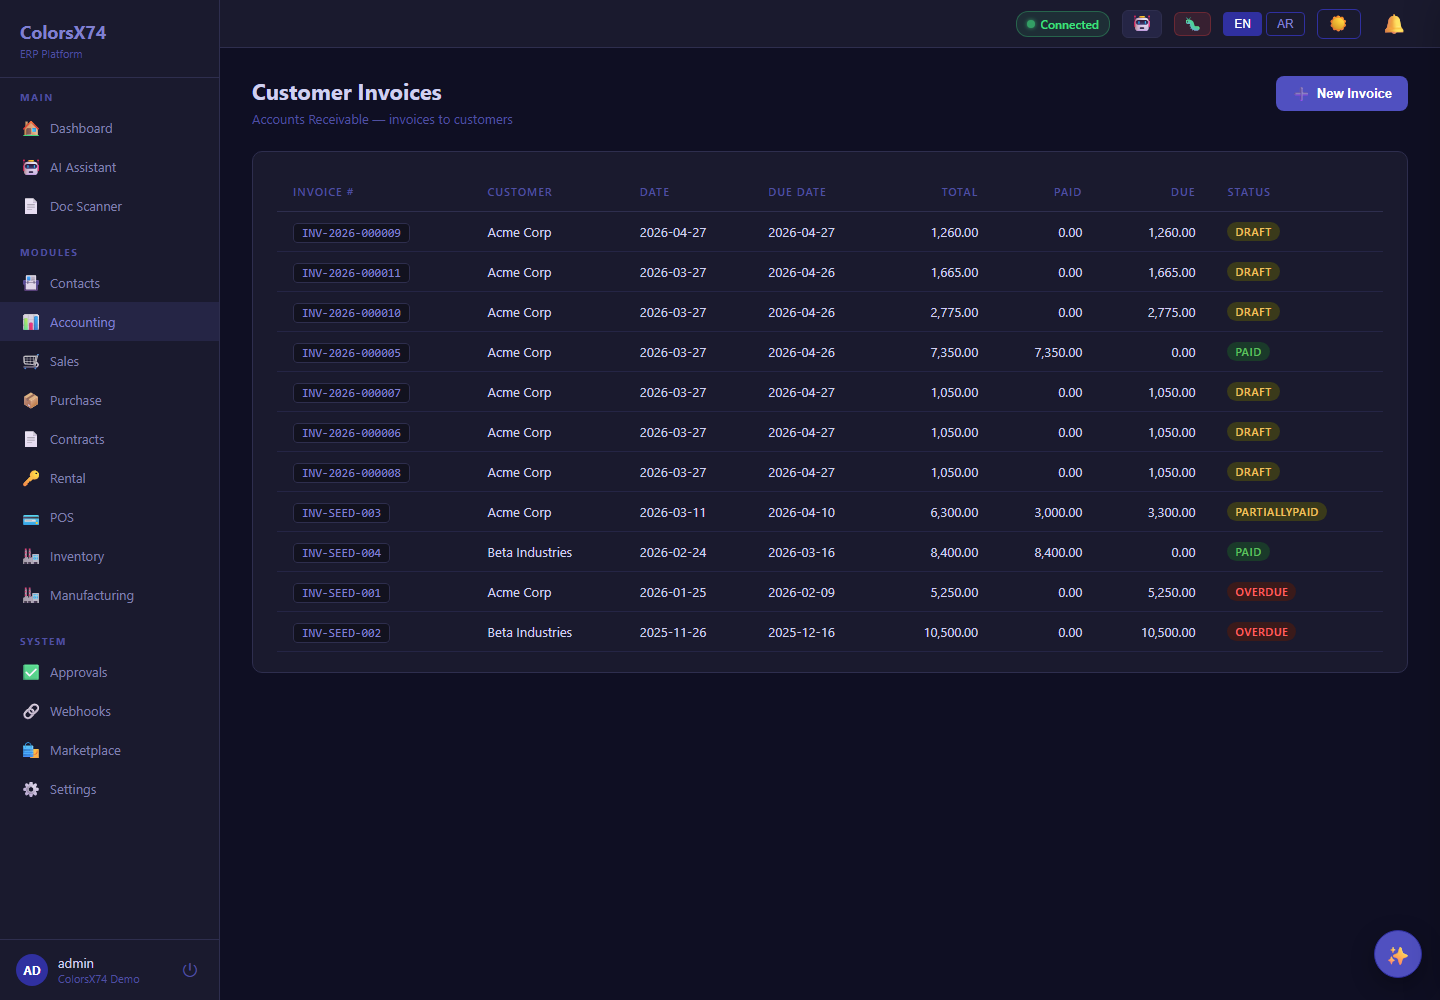
Task: Click the ColorsX74 logo title
Action: [x=63, y=32]
